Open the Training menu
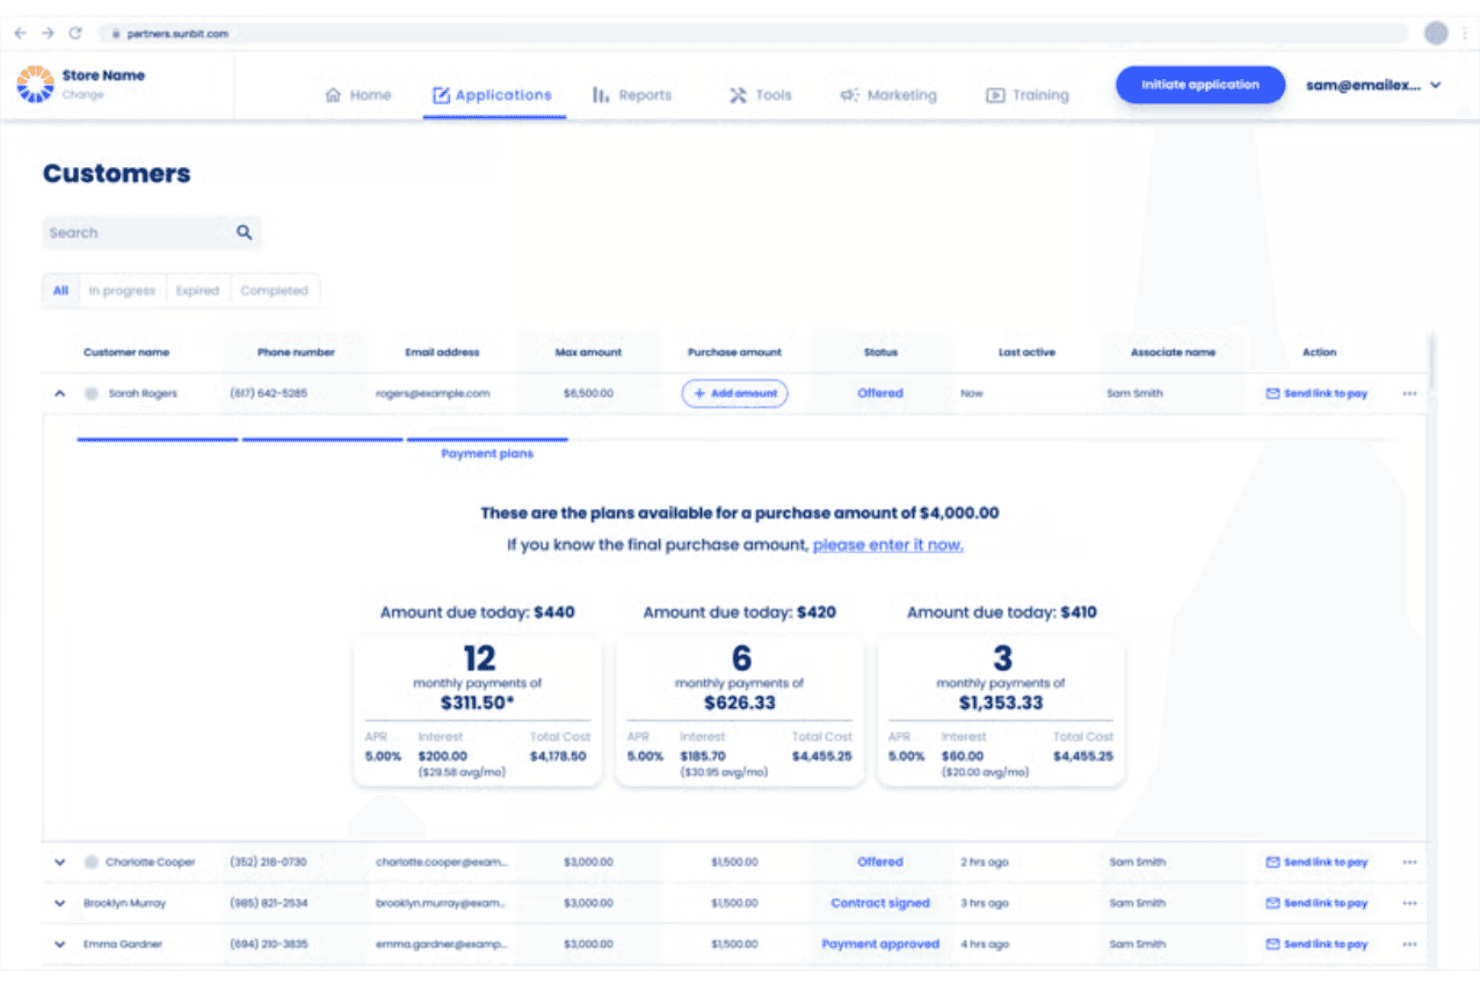Screen dimensions: 1480x987 (x=1028, y=95)
